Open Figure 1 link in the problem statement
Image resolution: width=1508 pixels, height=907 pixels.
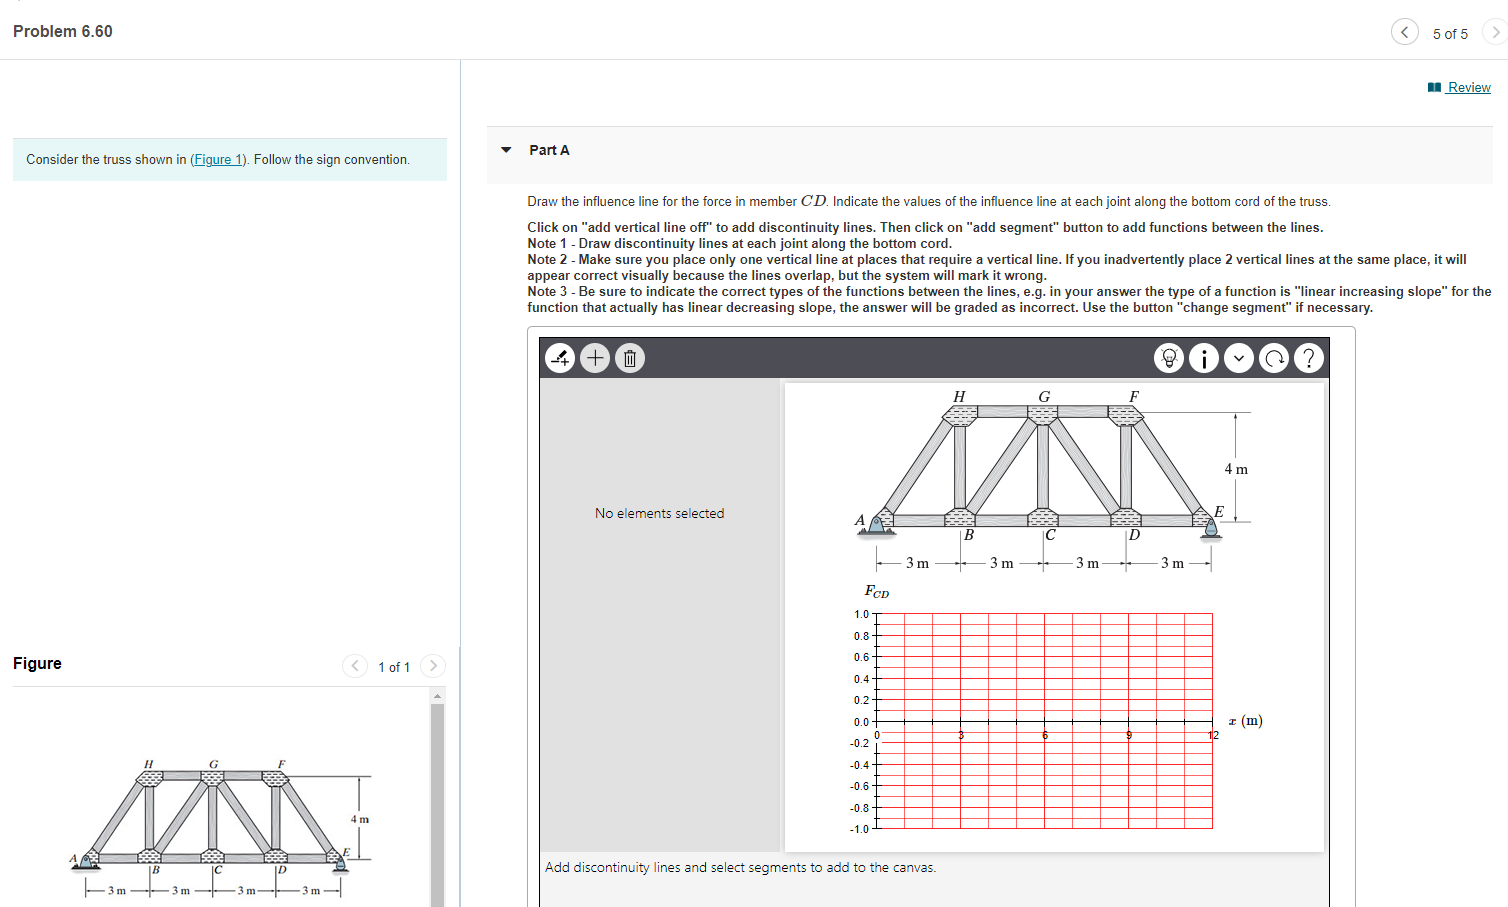pos(217,159)
